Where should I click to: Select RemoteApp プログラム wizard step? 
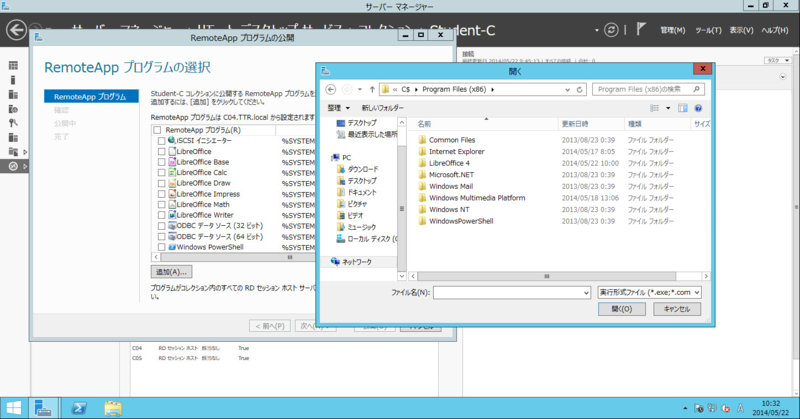(x=91, y=96)
